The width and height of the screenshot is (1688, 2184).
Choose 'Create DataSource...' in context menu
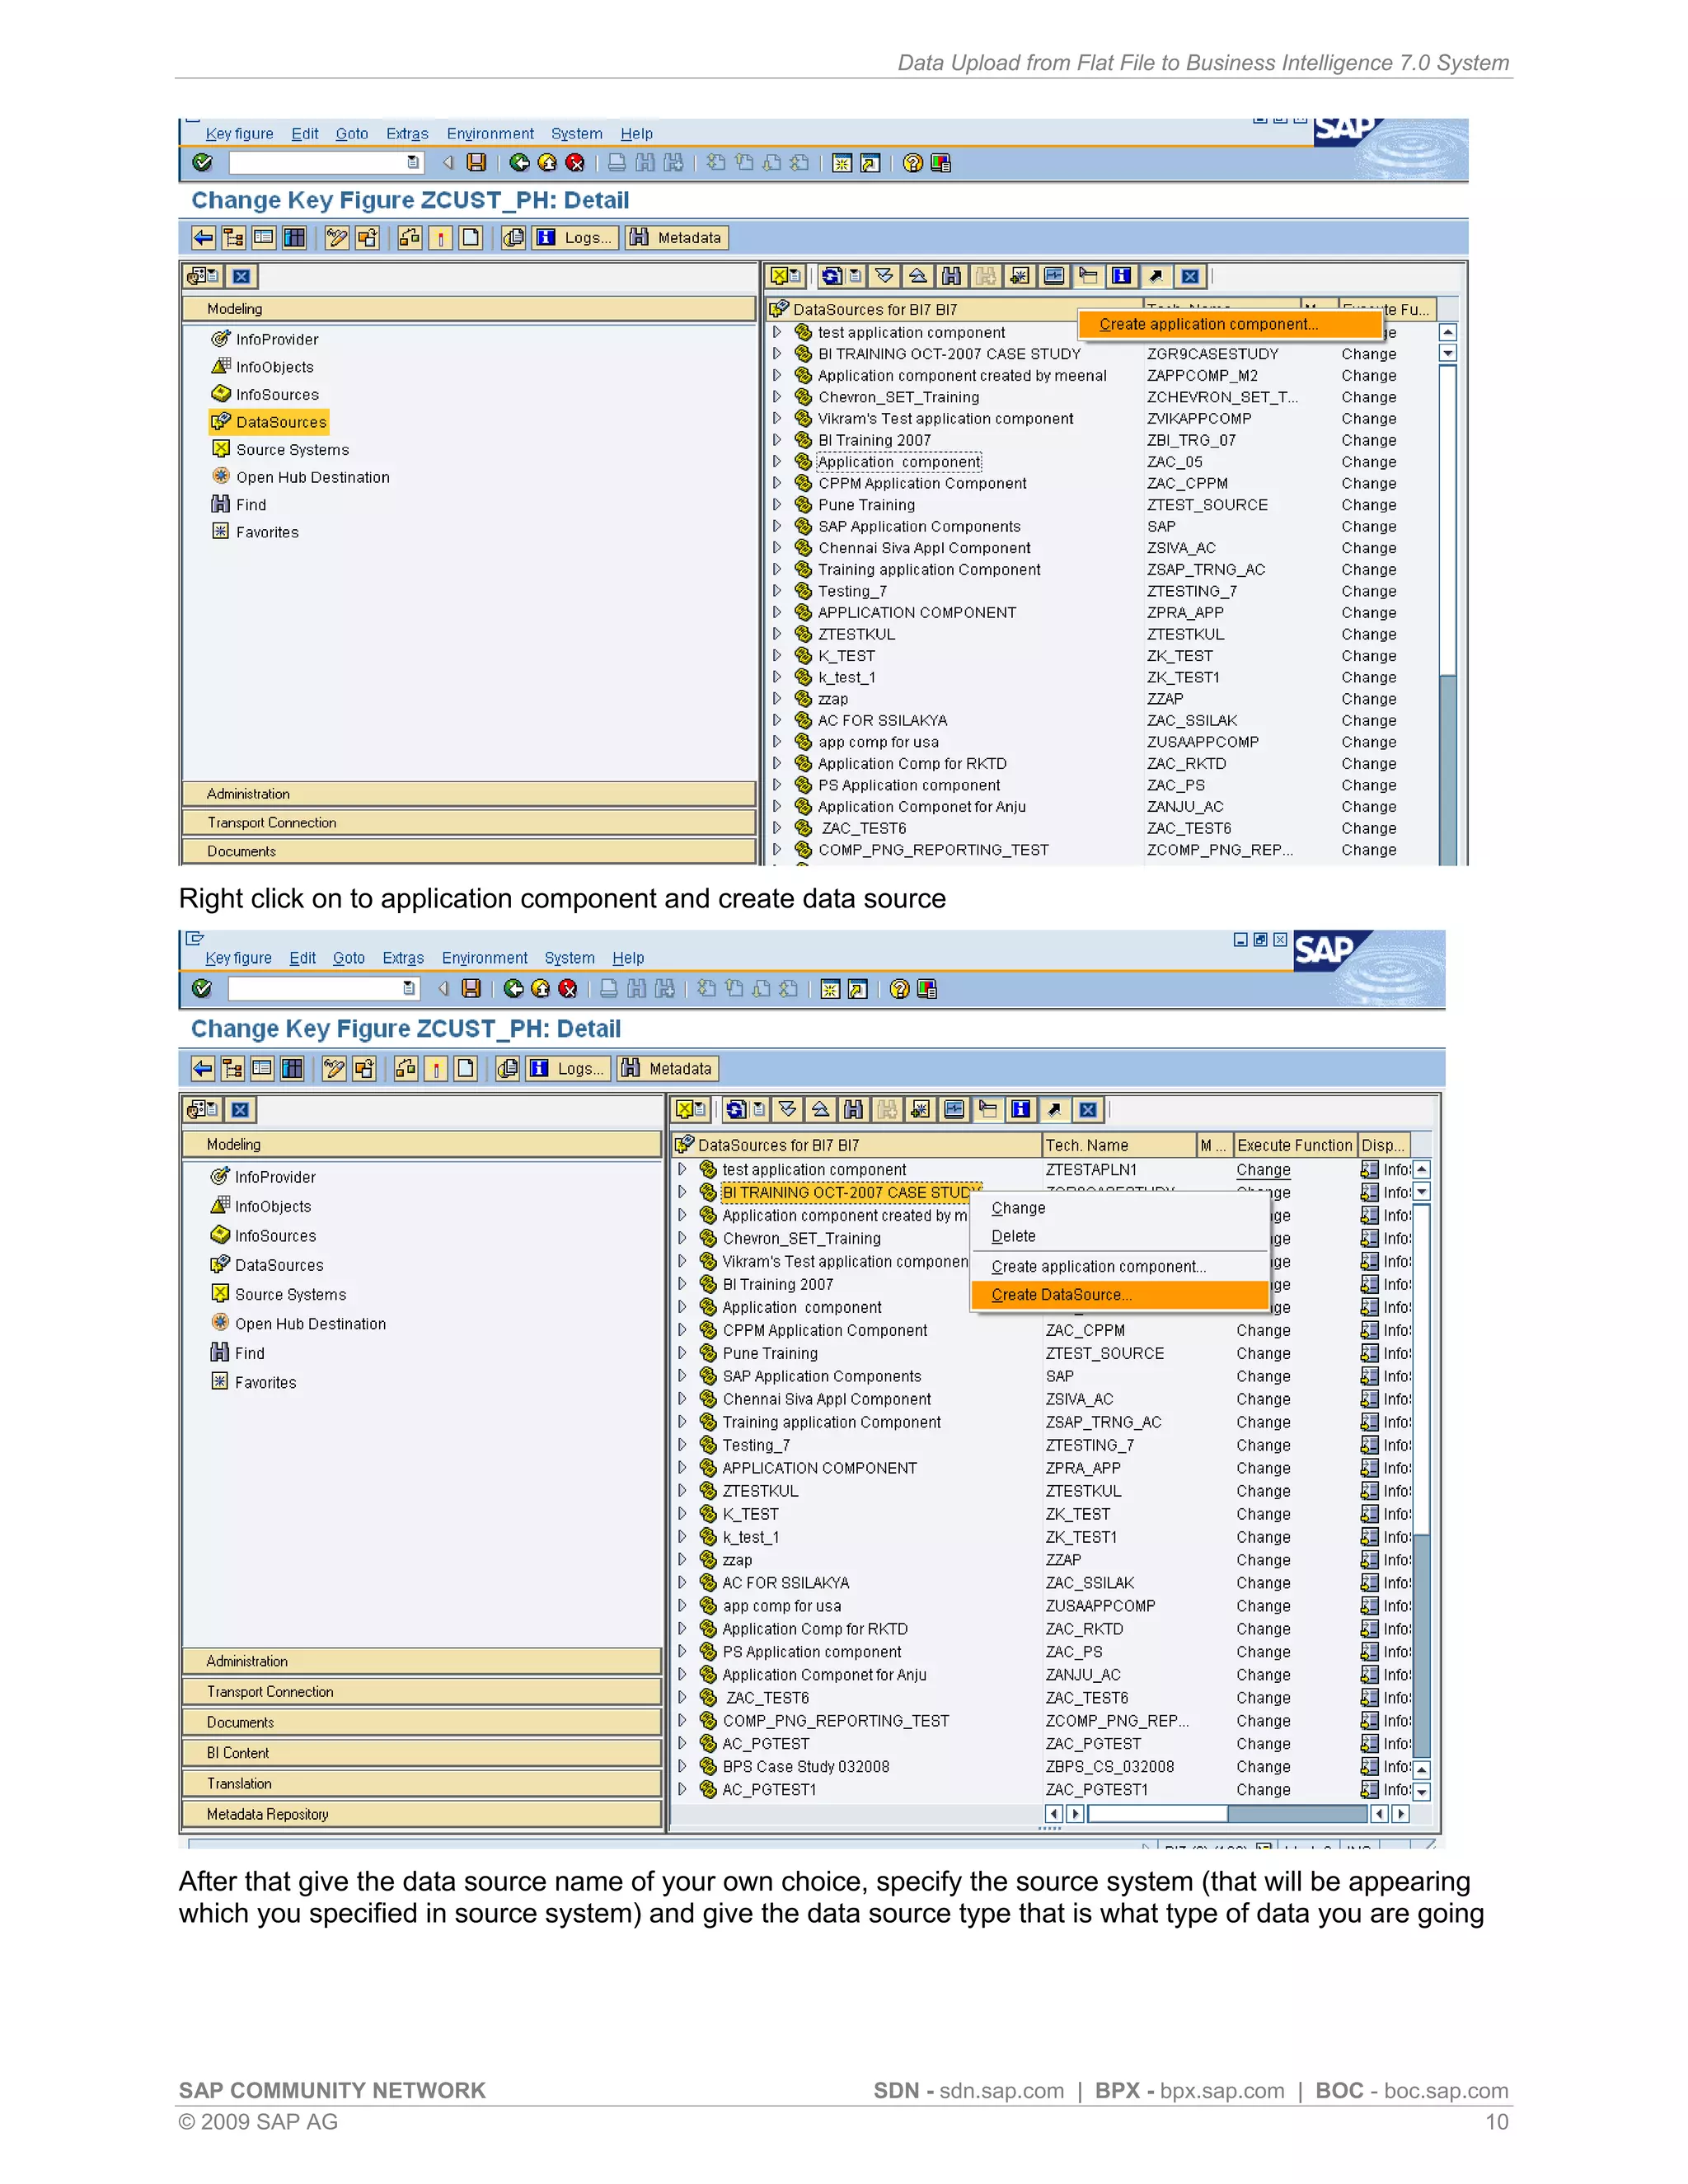1119,1295
